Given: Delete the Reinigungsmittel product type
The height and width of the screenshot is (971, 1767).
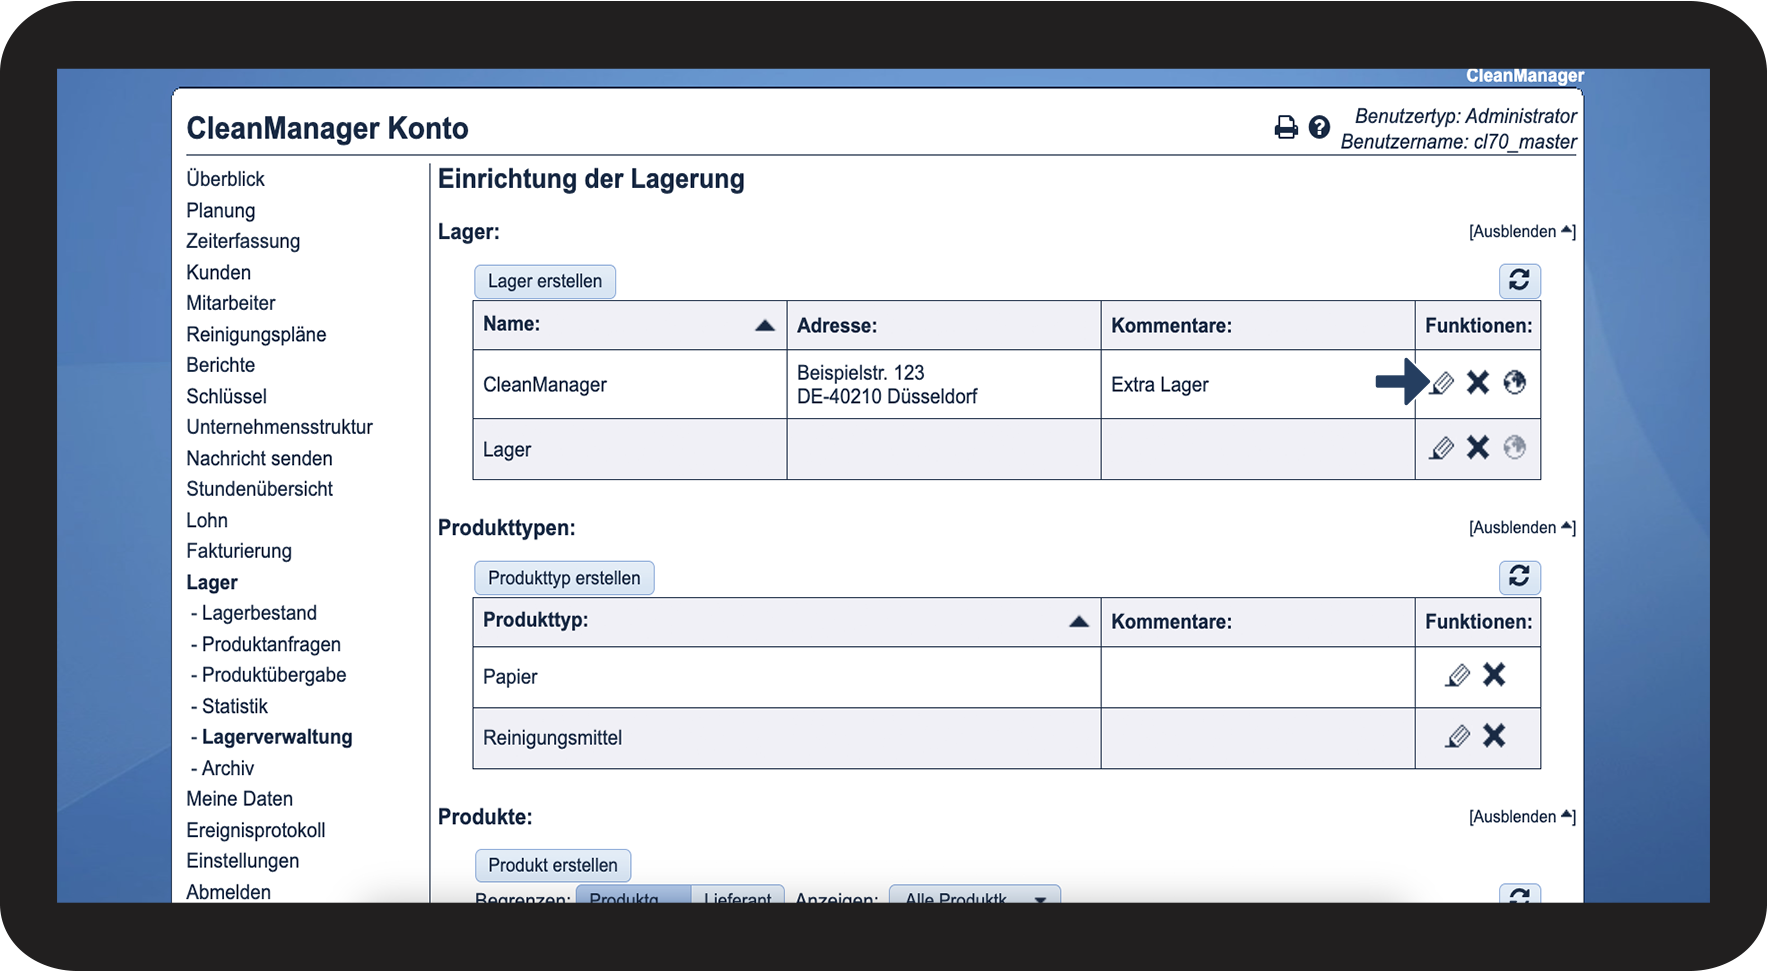Looking at the screenshot, I should [1494, 737].
